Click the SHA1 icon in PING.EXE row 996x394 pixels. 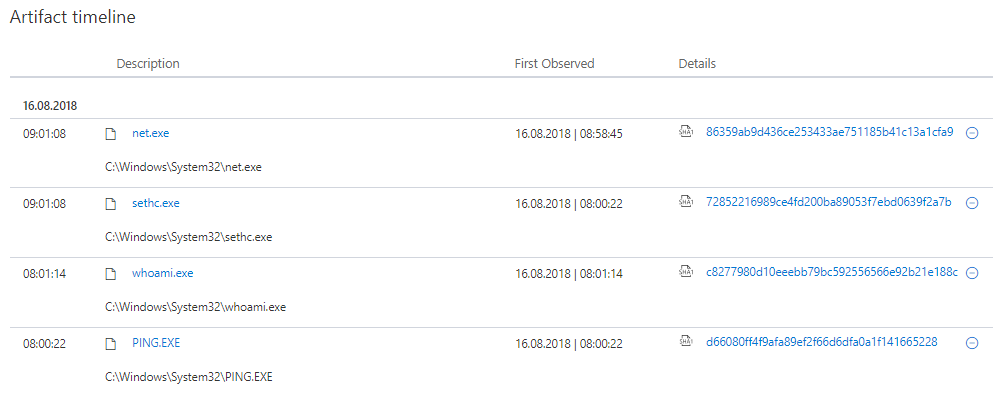[685, 341]
